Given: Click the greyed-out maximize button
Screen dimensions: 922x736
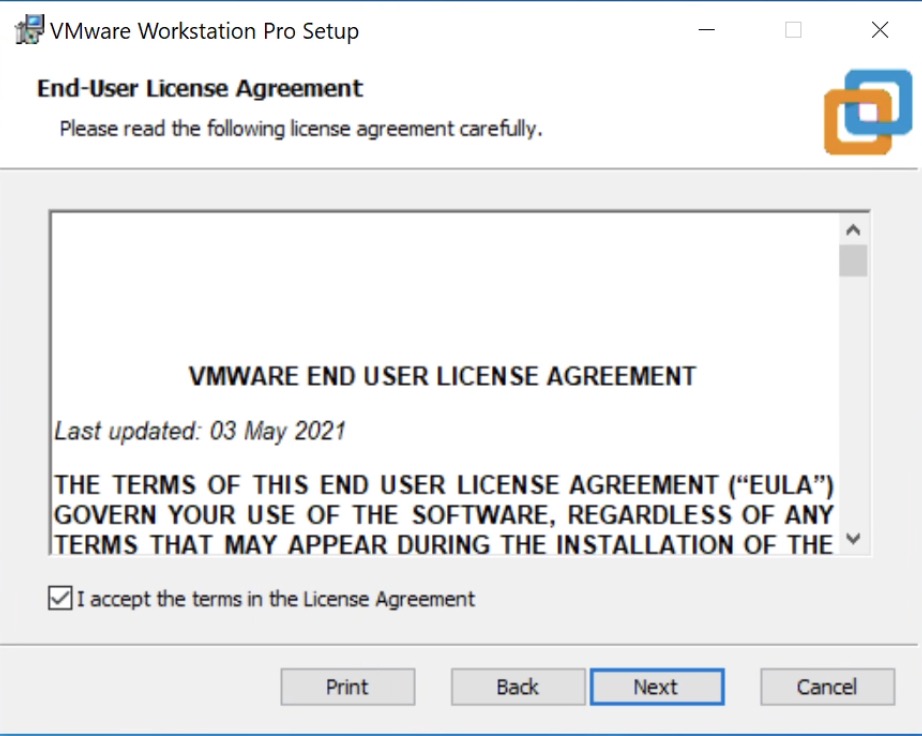Looking at the screenshot, I should pyautogui.click(x=793, y=30).
